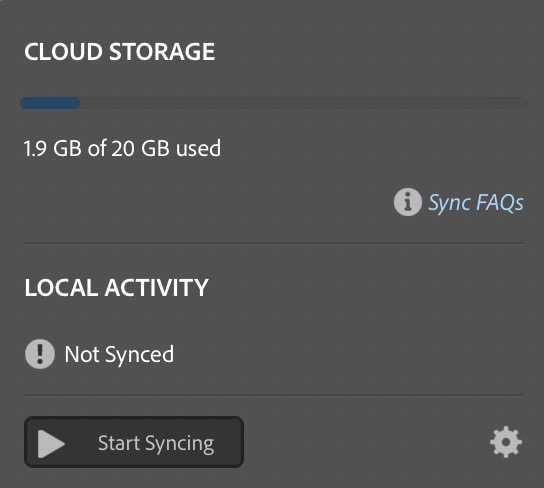Click the word FAQs in the link
Screen dimensions: 544x488
point(500,203)
